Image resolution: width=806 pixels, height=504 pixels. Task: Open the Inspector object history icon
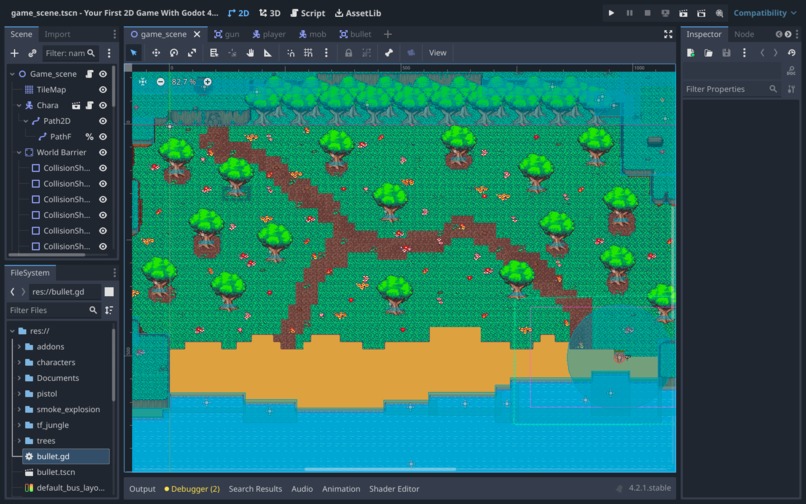792,52
